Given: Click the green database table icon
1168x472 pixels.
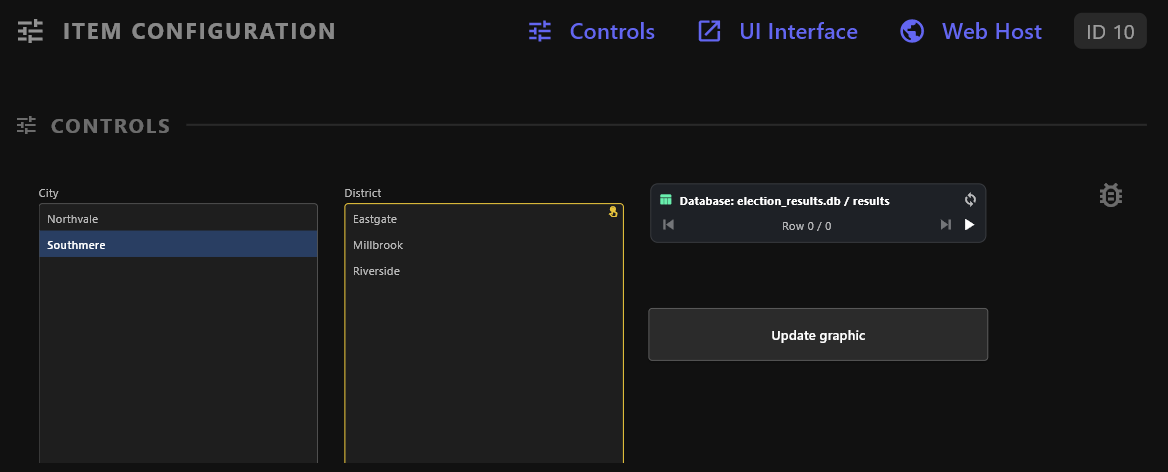Looking at the screenshot, I should (666, 200).
